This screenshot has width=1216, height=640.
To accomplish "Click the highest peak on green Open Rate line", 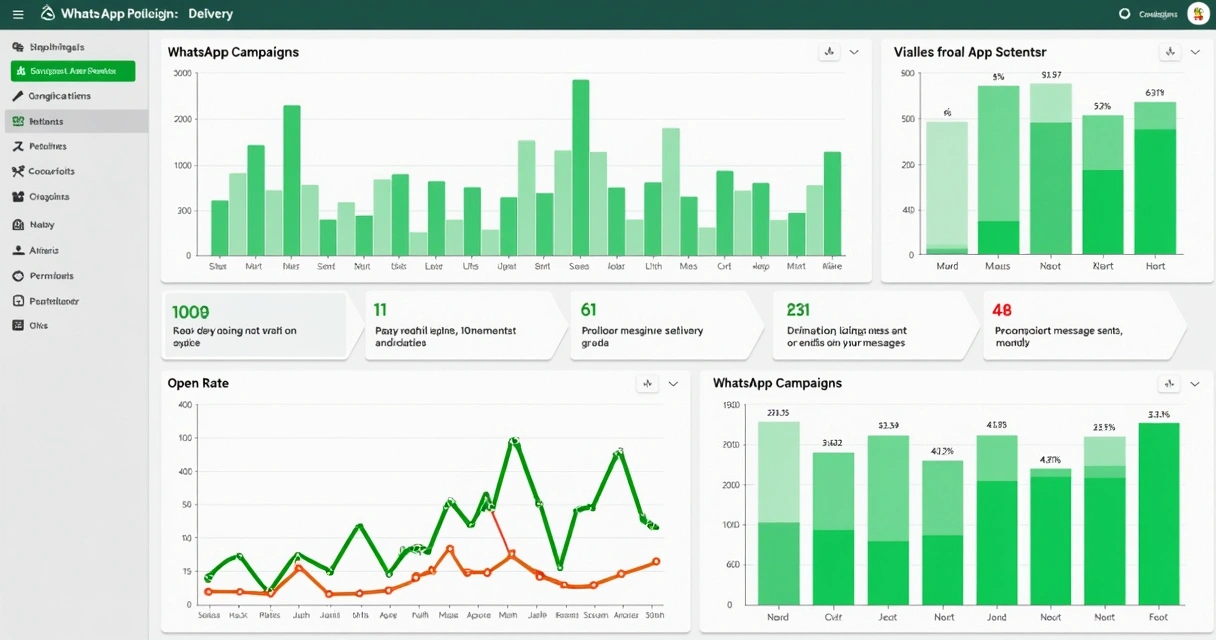I will click(x=514, y=440).
